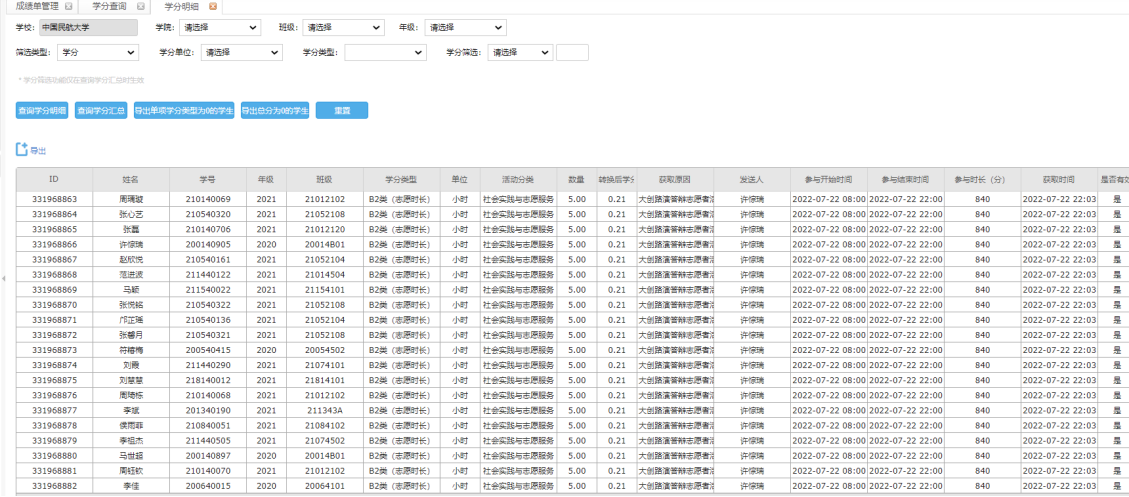Click the 导出 export icon
The height and width of the screenshot is (497, 1129).
pos(22,150)
